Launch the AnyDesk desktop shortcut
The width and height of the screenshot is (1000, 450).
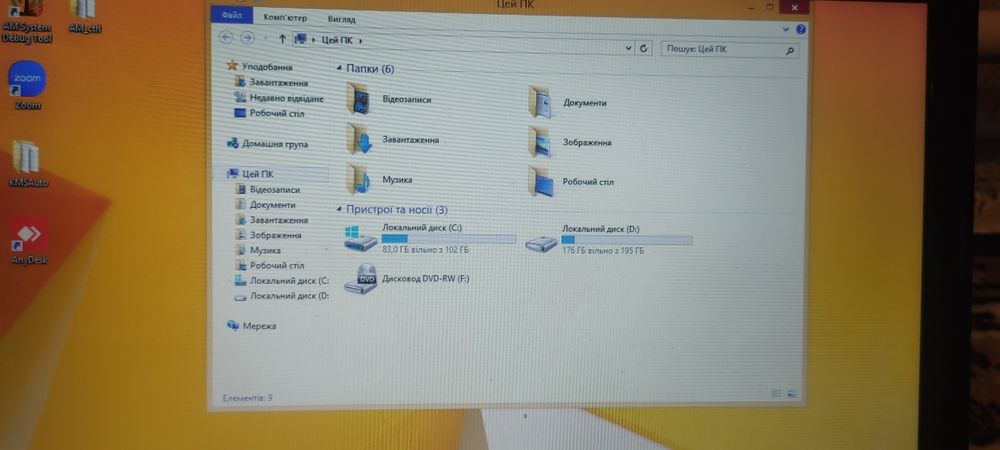tap(29, 240)
